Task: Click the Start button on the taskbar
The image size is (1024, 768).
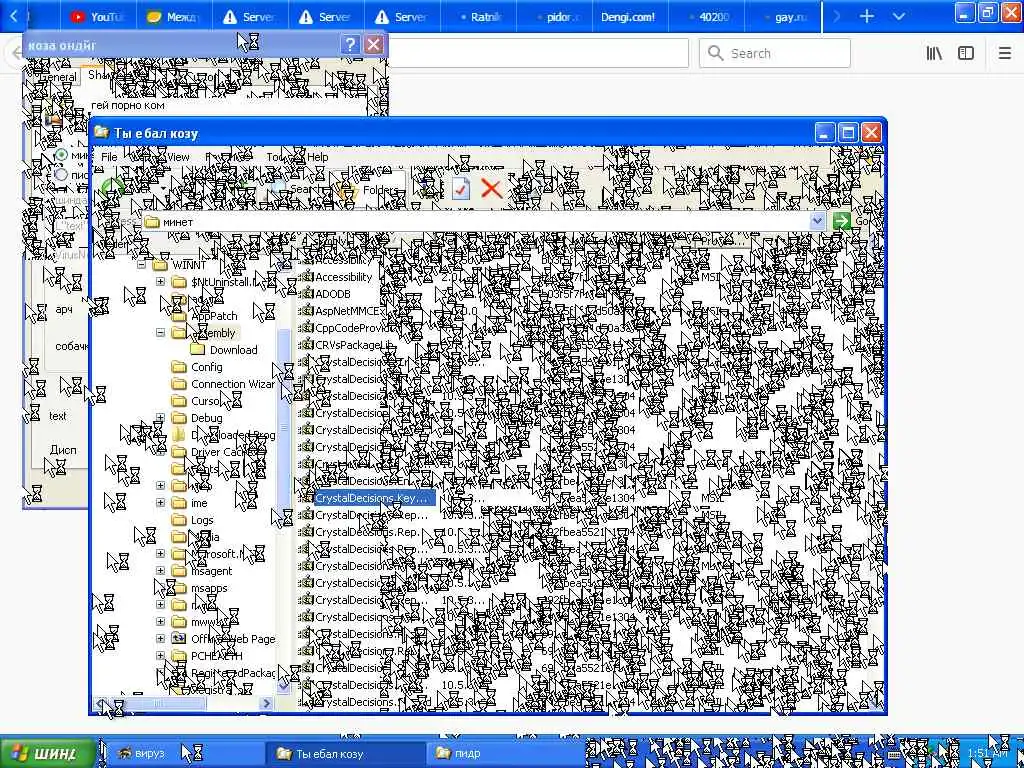Action: coord(48,754)
